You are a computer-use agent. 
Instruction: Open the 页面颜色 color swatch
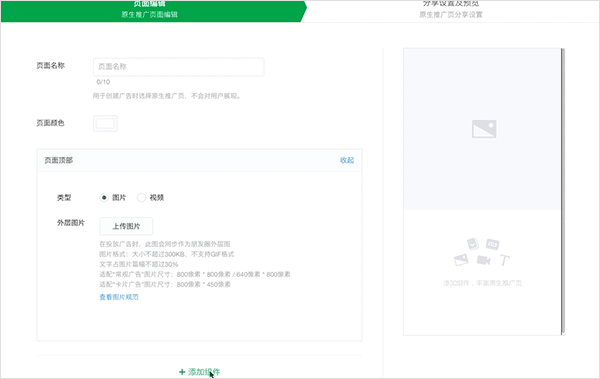click(x=105, y=123)
